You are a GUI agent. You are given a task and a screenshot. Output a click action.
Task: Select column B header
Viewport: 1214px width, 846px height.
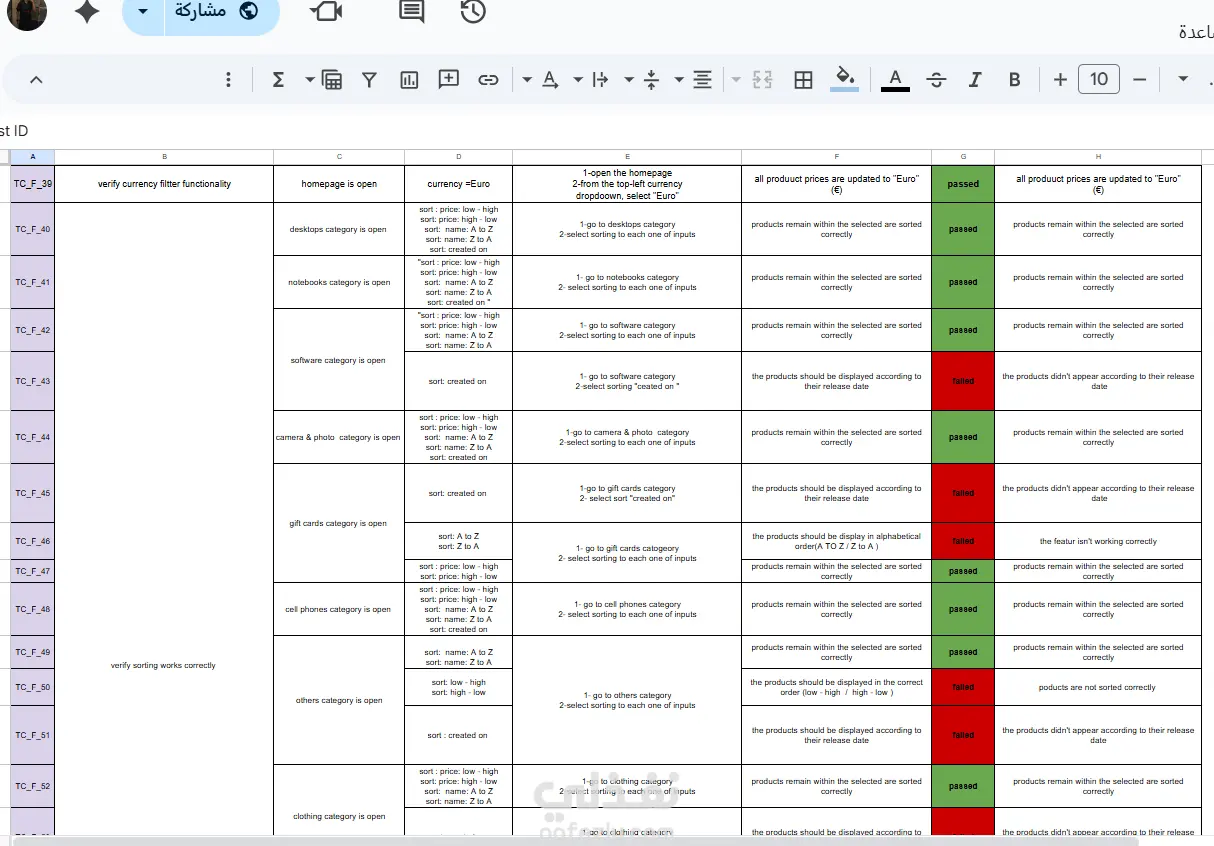[x=164, y=157]
